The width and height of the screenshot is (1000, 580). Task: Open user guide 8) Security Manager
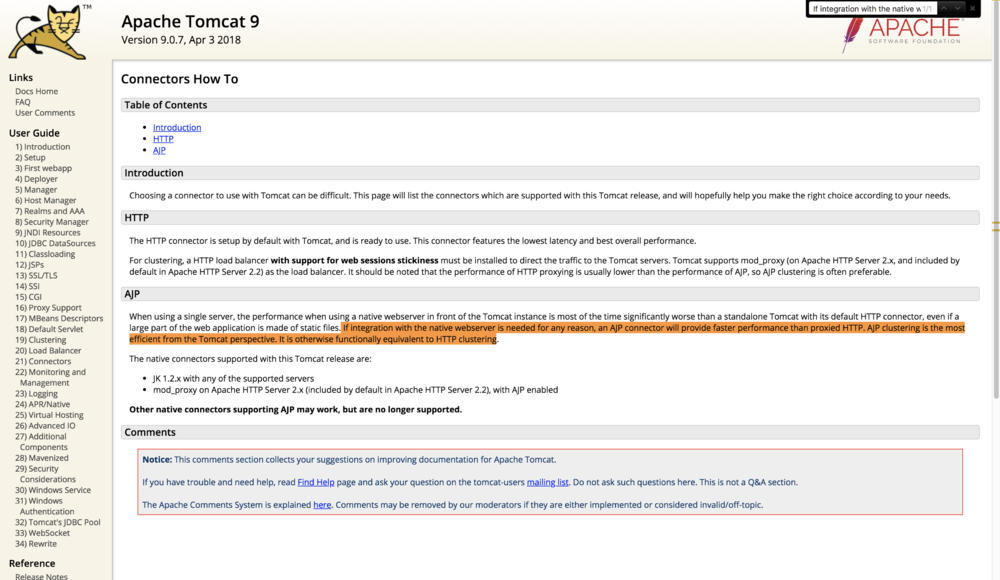(x=52, y=222)
